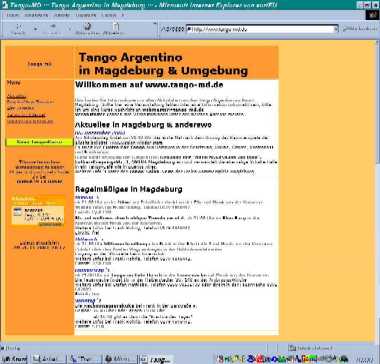Image resolution: width=380 pixels, height=364 pixels.
Task: Click the clipboard-shaped toolbar icon
Action: point(115,29)
